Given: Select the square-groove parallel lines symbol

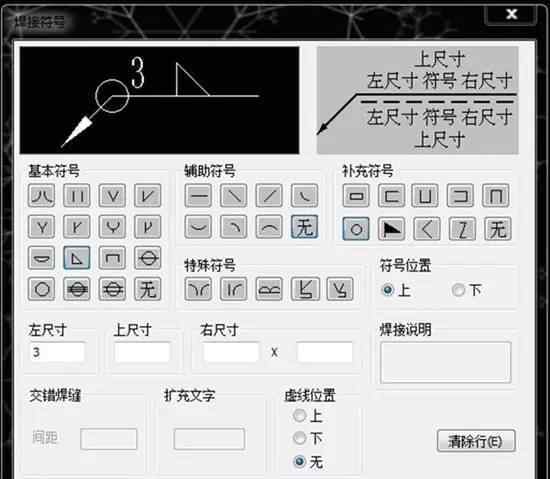Looking at the screenshot, I should pyautogui.click(x=77, y=195).
